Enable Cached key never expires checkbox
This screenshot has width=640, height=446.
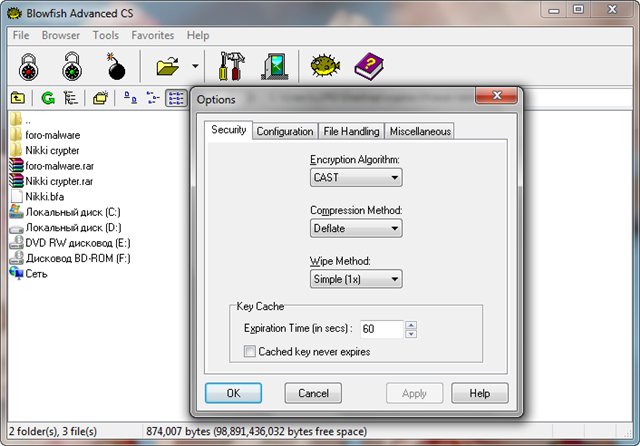point(249,351)
